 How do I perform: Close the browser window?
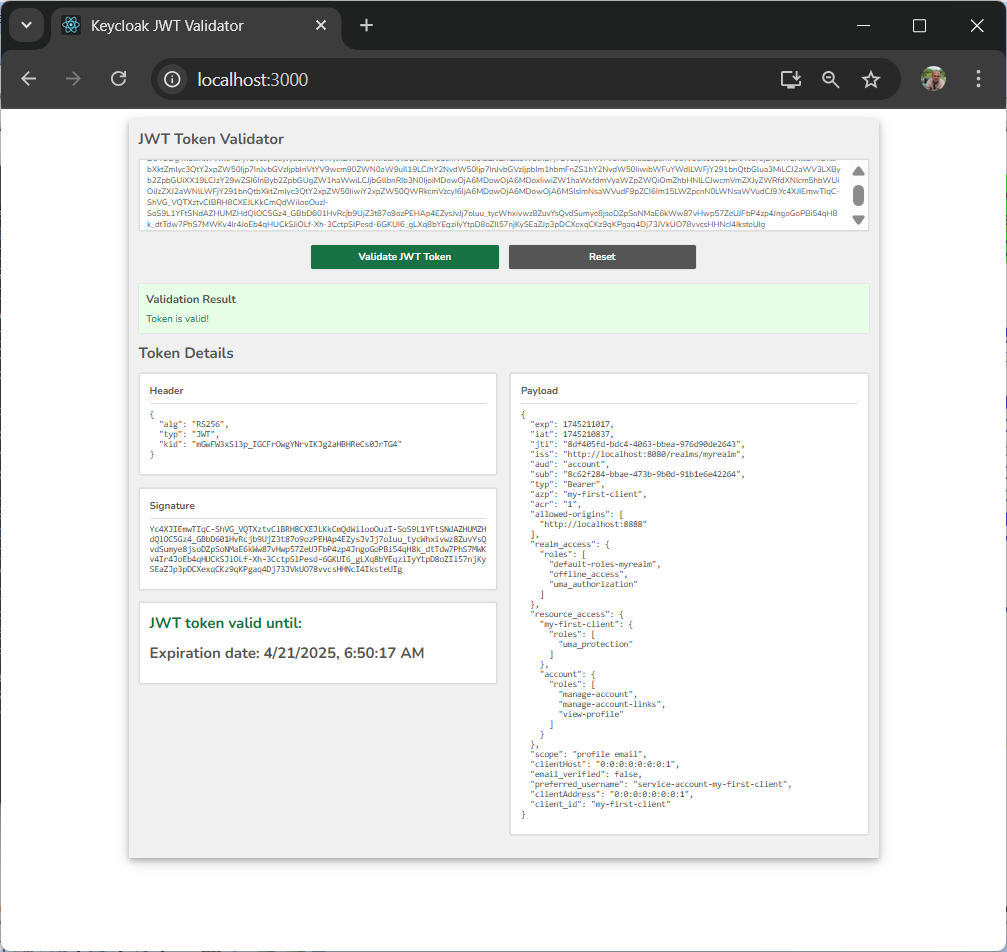click(977, 26)
